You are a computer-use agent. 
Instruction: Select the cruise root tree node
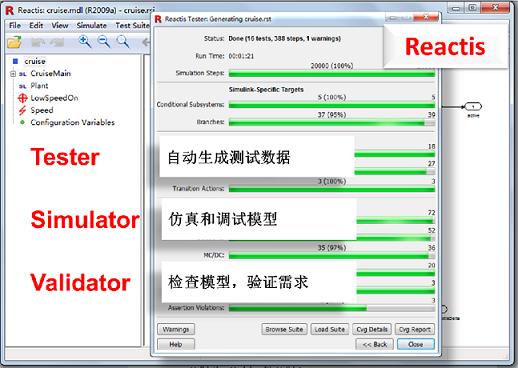tap(35, 61)
